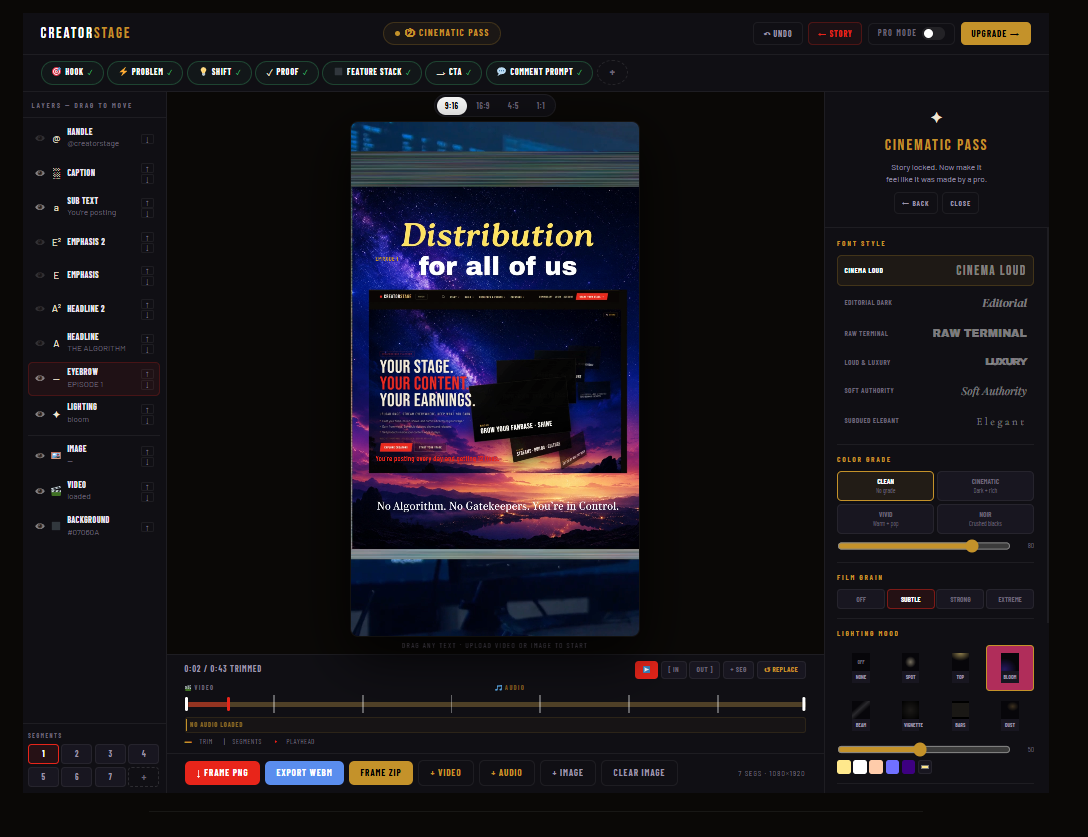1088x837 pixels.
Task: Select the Cinematic color grade
Action: point(985,486)
